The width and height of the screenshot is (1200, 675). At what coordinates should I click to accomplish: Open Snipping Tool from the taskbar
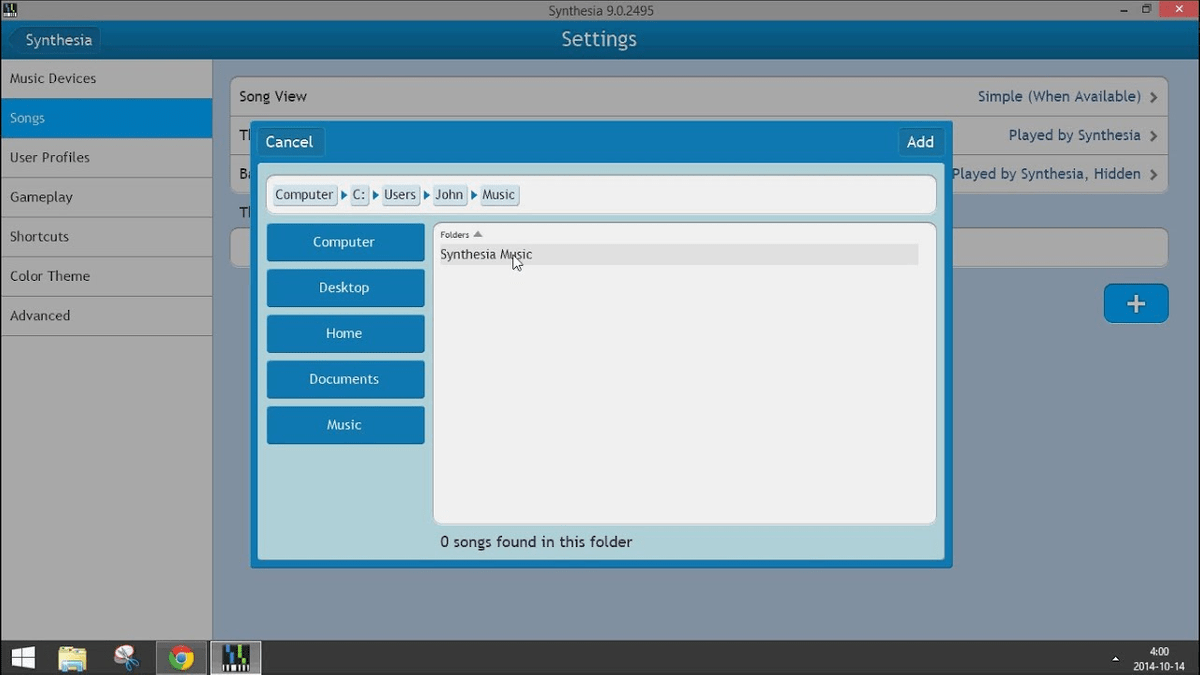point(127,658)
